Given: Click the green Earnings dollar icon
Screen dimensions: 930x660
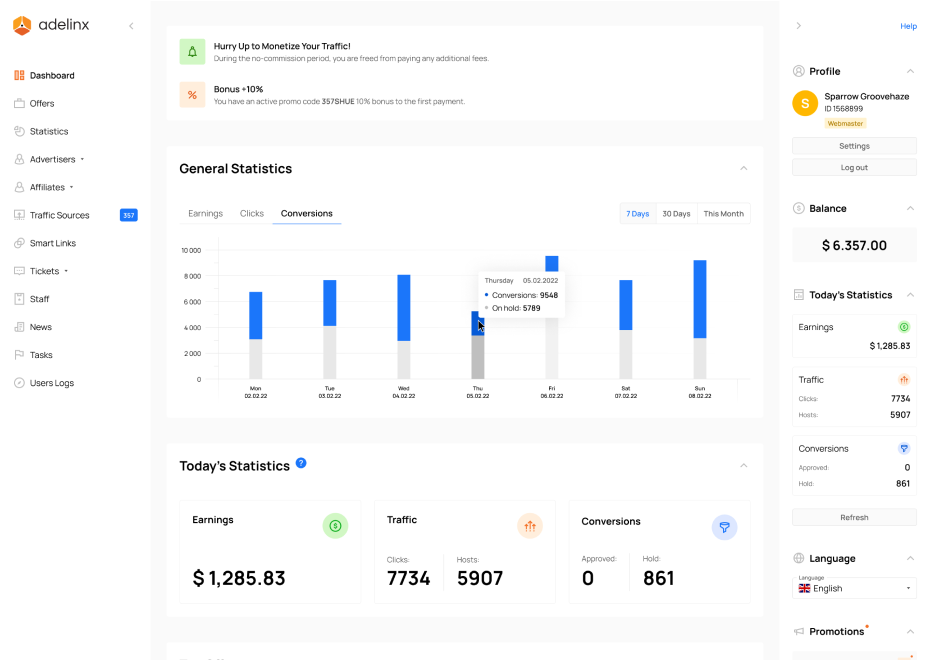Looking at the screenshot, I should [335, 525].
